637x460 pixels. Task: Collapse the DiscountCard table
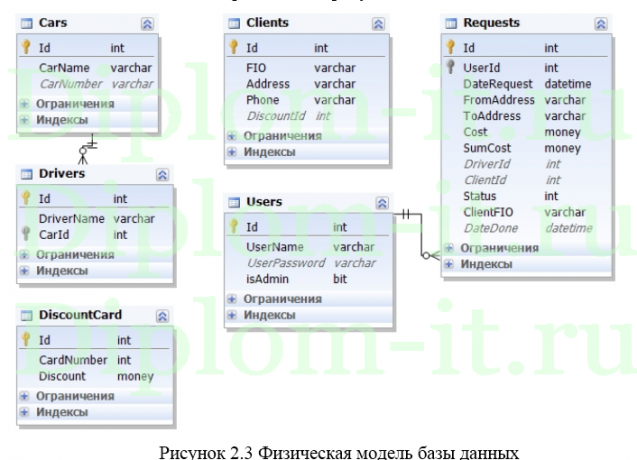[162, 316]
